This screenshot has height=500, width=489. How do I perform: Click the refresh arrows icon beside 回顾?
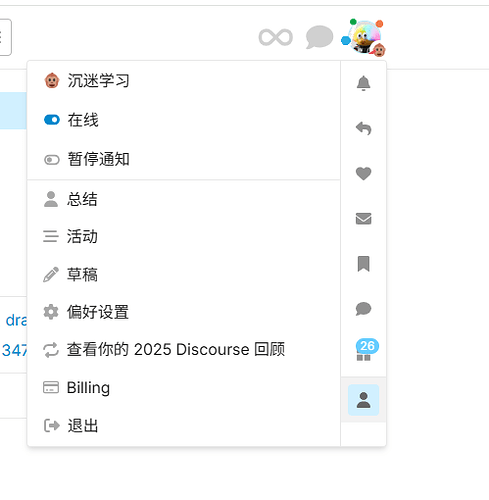(51, 350)
